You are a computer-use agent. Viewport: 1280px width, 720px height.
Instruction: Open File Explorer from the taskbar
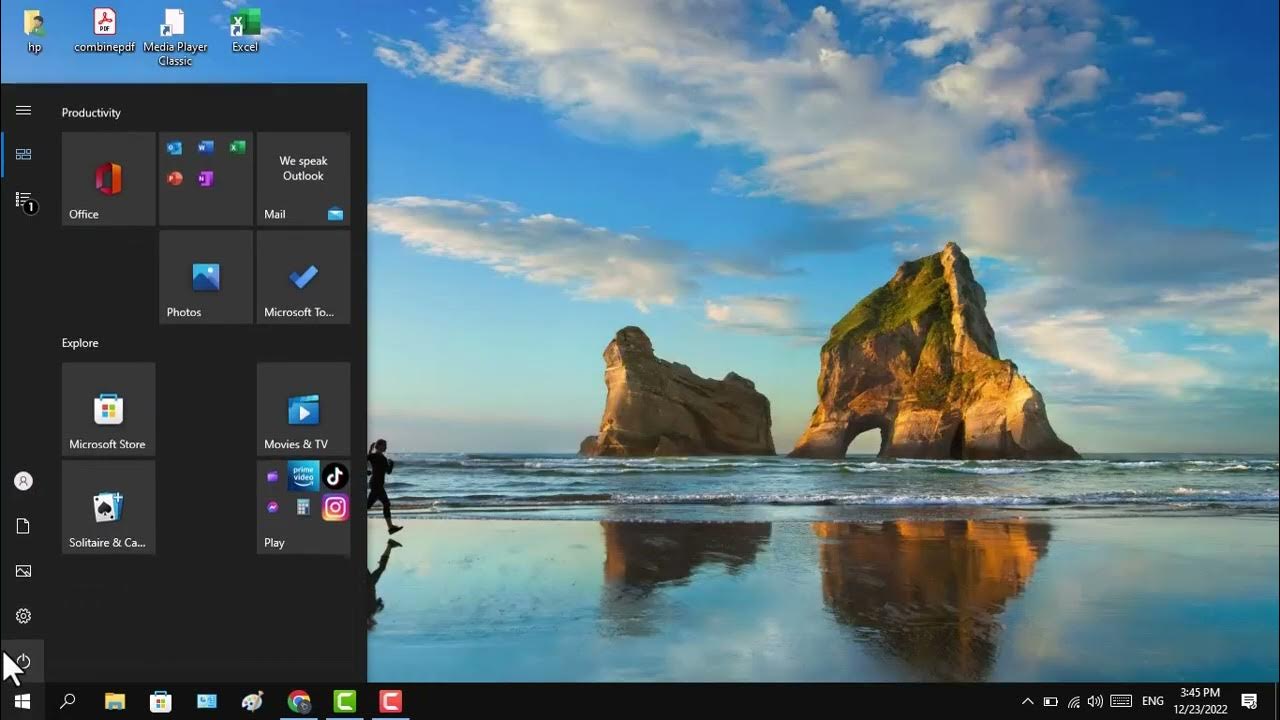pyautogui.click(x=115, y=702)
